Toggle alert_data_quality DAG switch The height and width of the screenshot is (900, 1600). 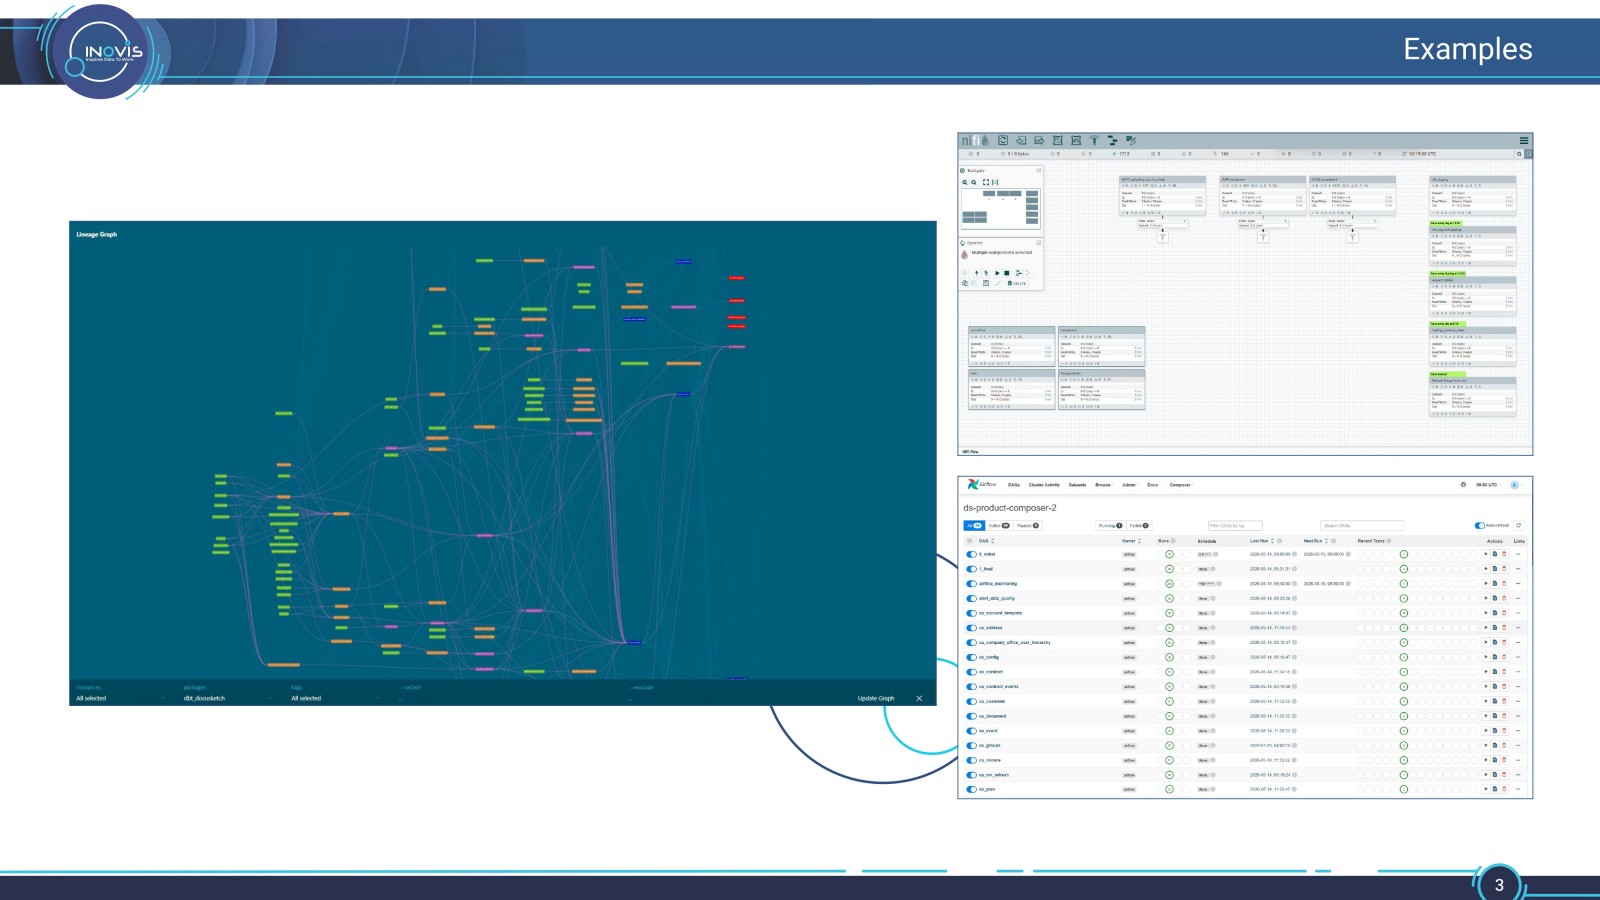click(x=971, y=598)
